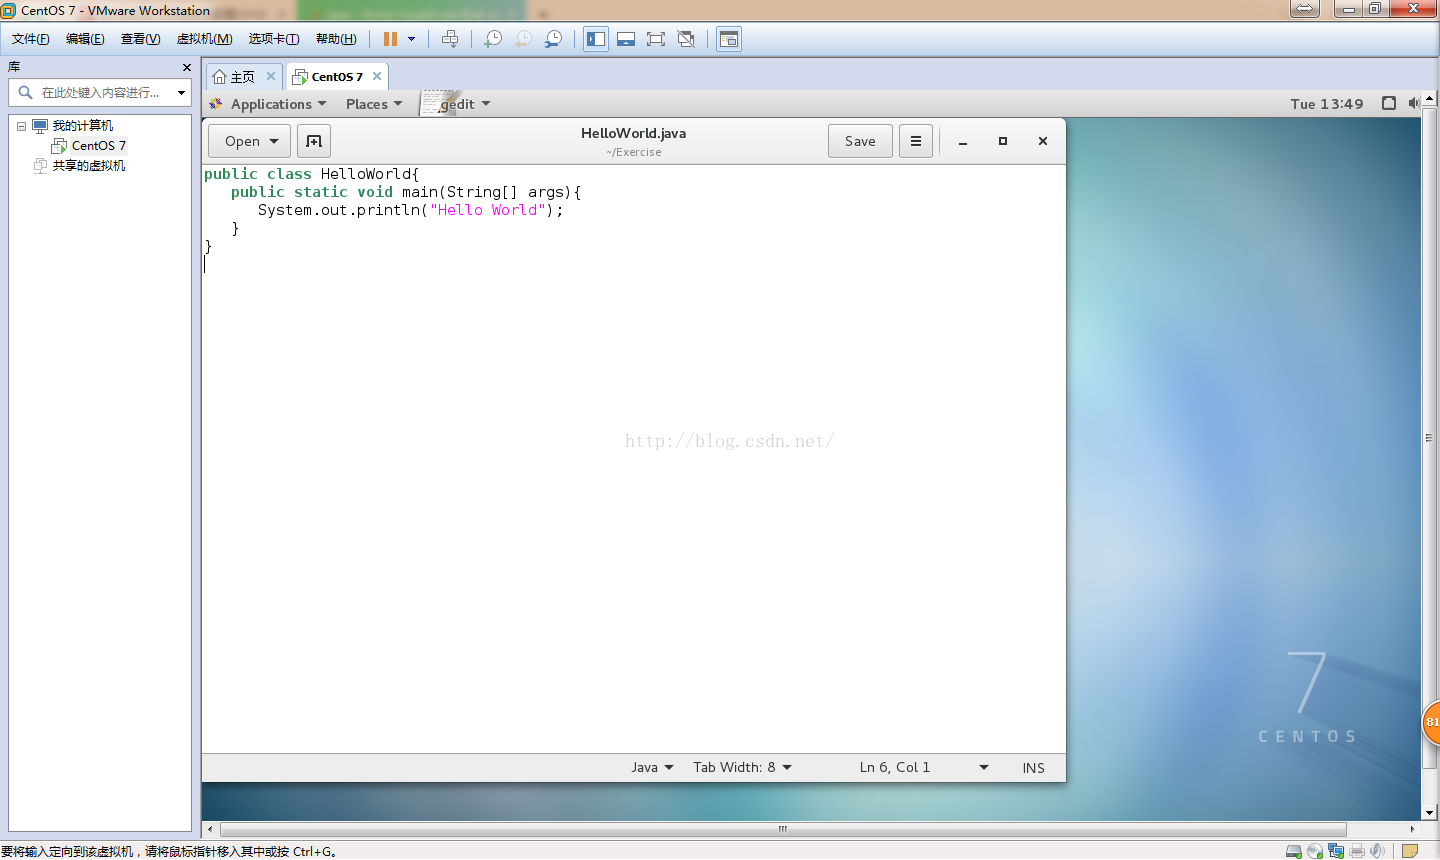Click the VMware title bar full-screen arrows icon
Image resolution: width=1440 pixels, height=860 pixels.
pos(1305,9)
